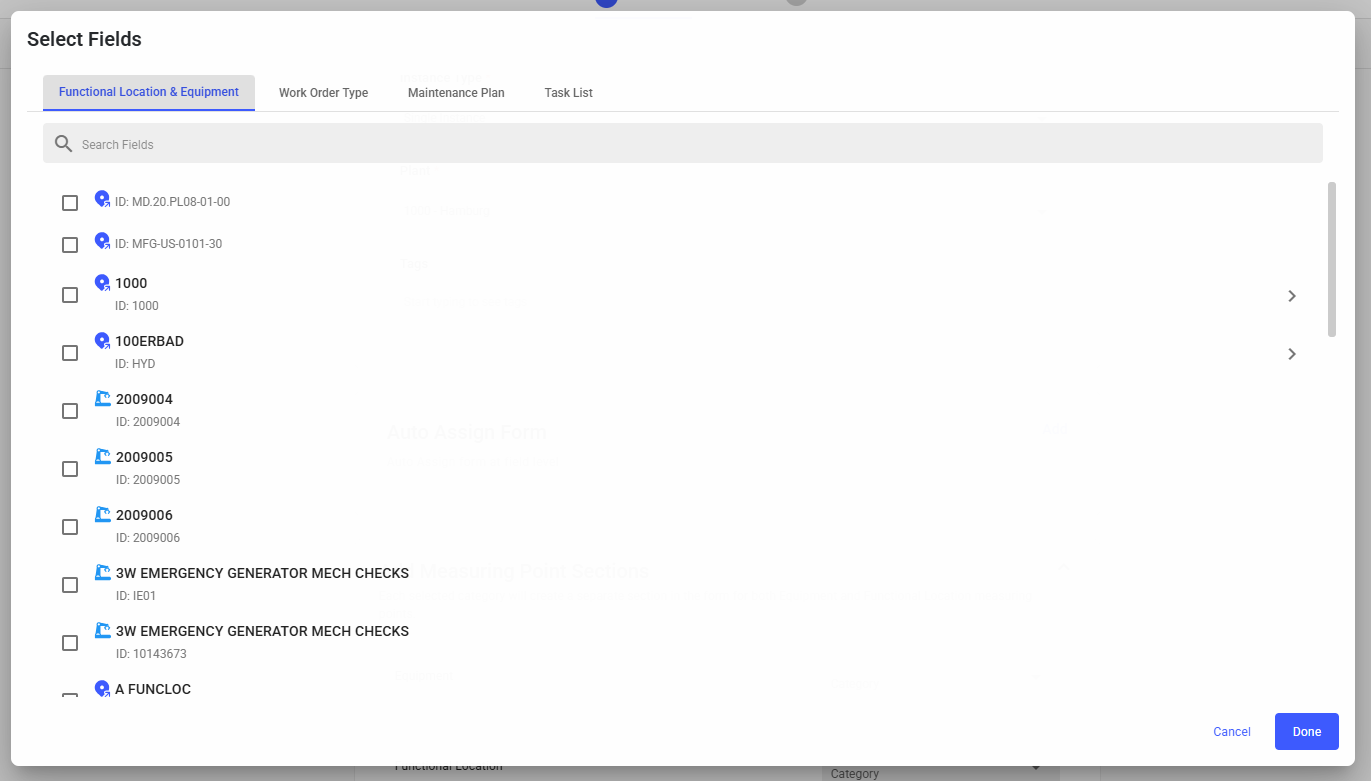The width and height of the screenshot is (1371, 781).
Task: Expand the 1000 row chevron
Action: pos(1292,296)
